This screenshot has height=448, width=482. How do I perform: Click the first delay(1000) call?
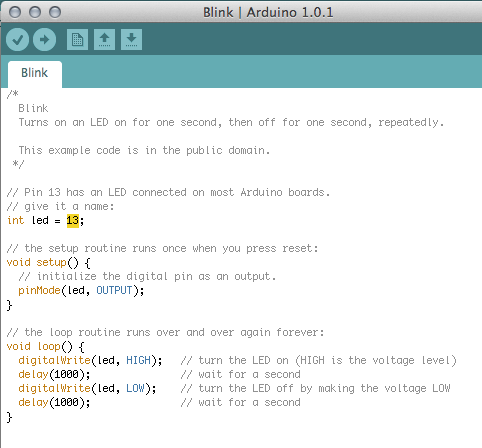click(x=54, y=374)
